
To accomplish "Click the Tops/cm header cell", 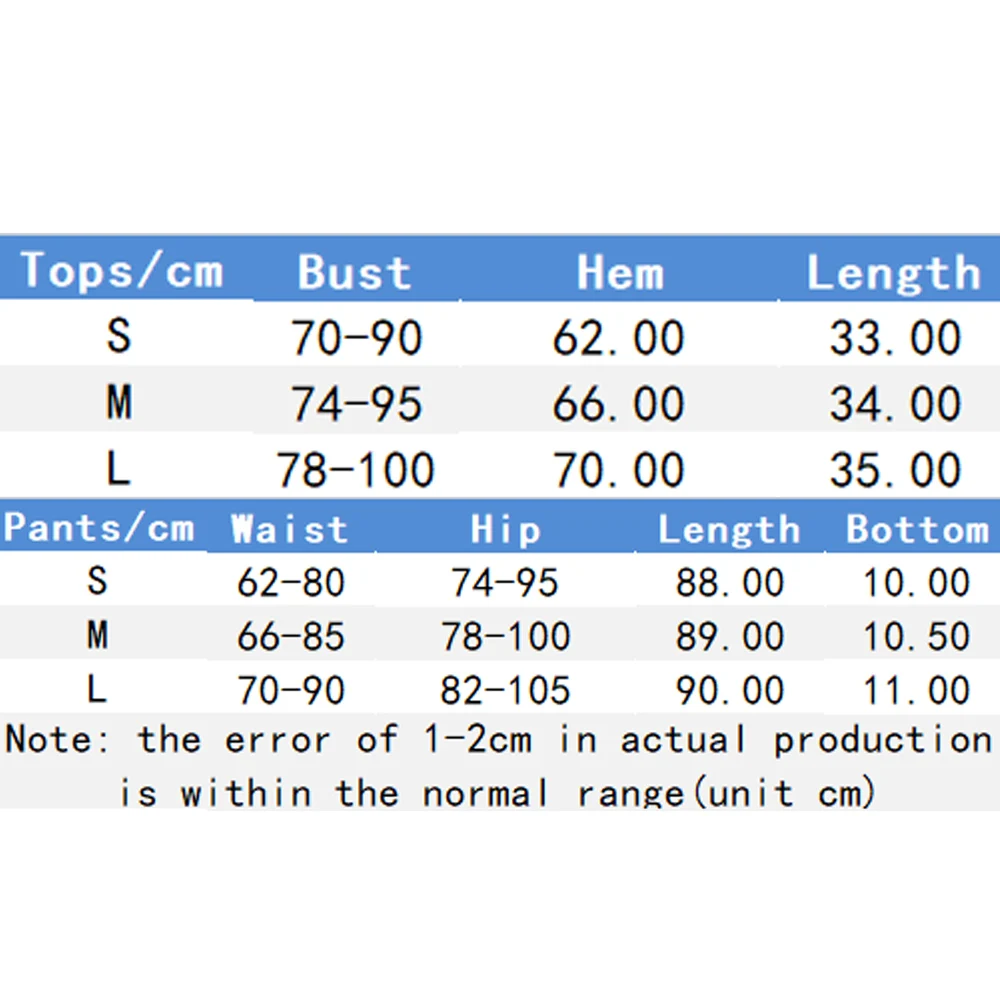I will click(121, 271).
